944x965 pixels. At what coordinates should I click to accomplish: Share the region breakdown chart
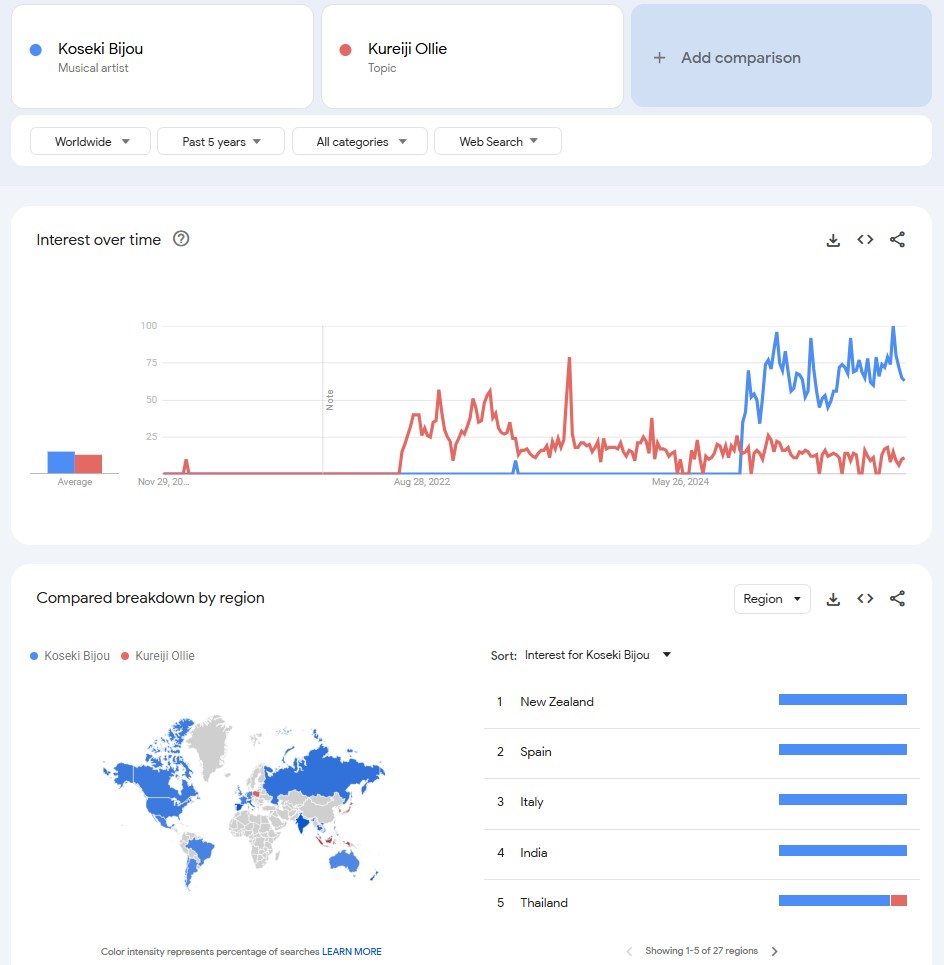tap(897, 599)
